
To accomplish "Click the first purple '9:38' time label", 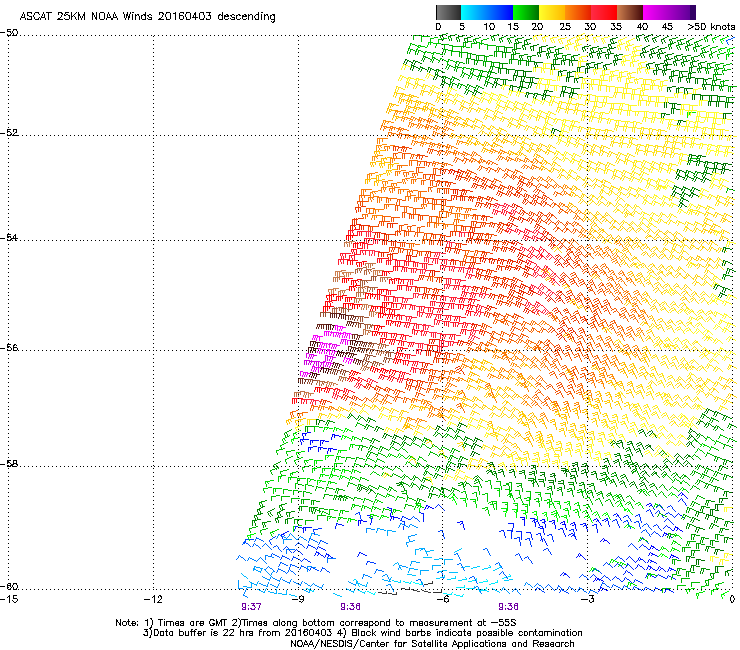I will (x=351, y=607).
